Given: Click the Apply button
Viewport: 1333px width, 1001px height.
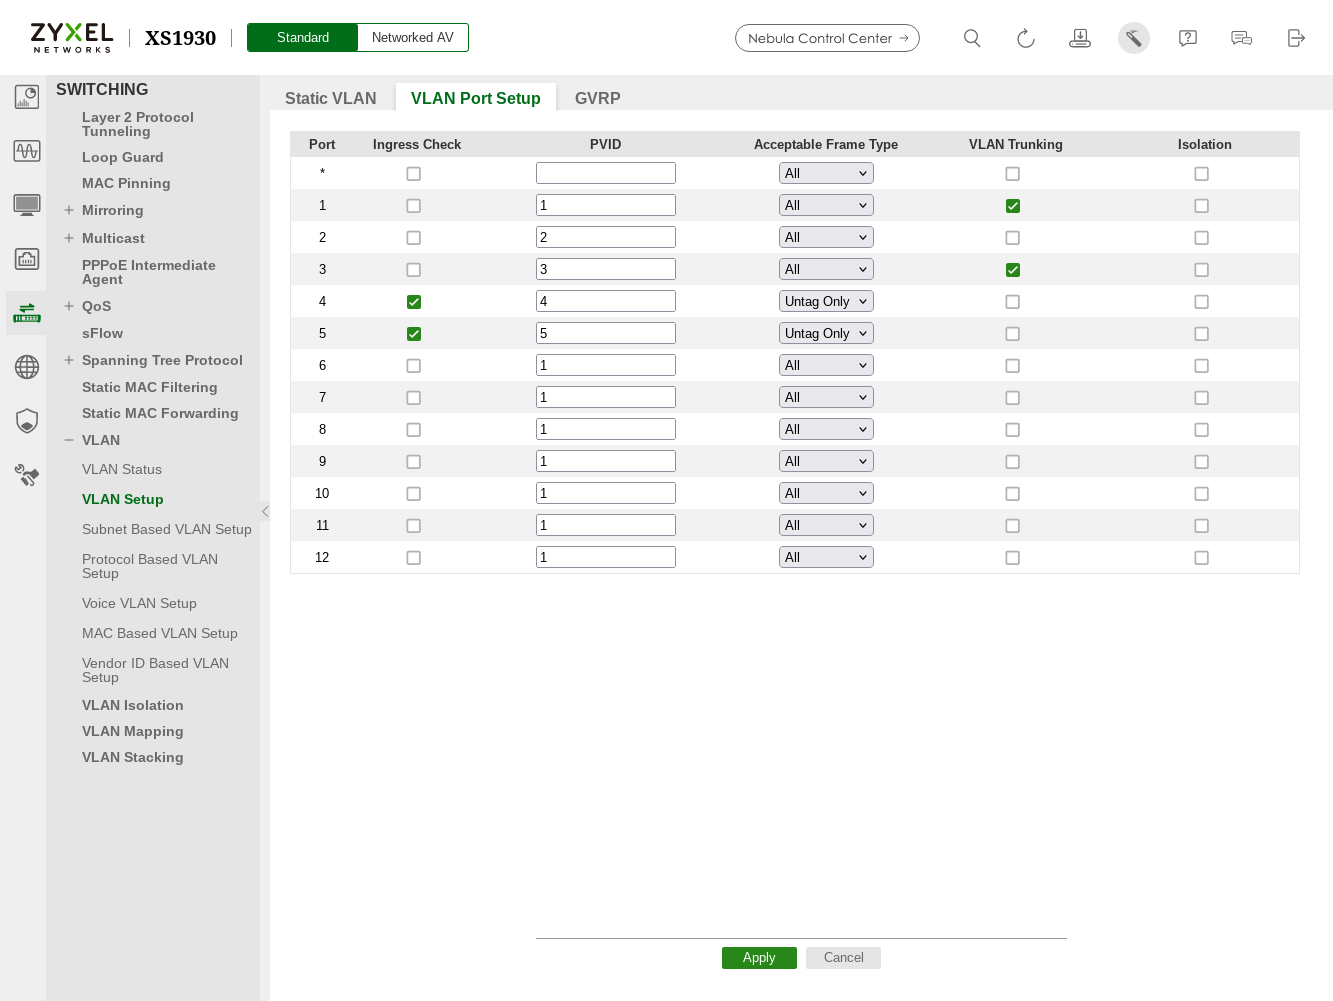Looking at the screenshot, I should pyautogui.click(x=759, y=957).
